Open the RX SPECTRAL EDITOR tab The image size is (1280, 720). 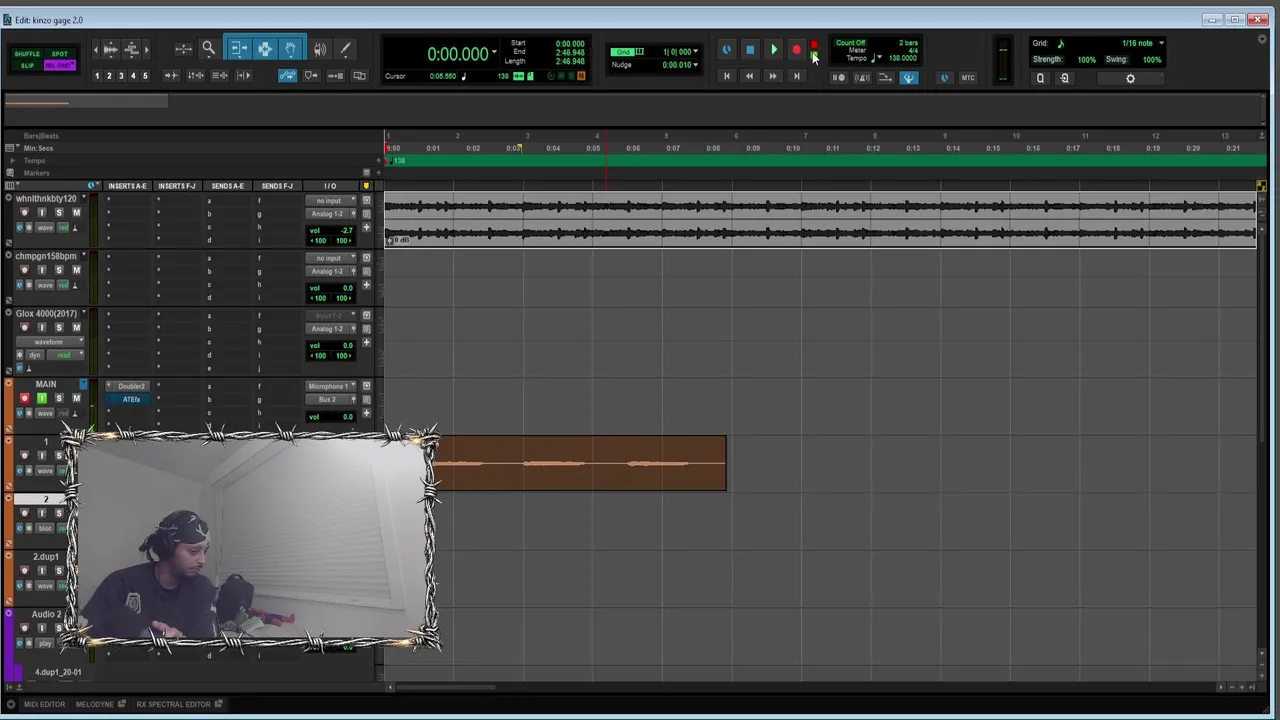pyautogui.click(x=179, y=704)
